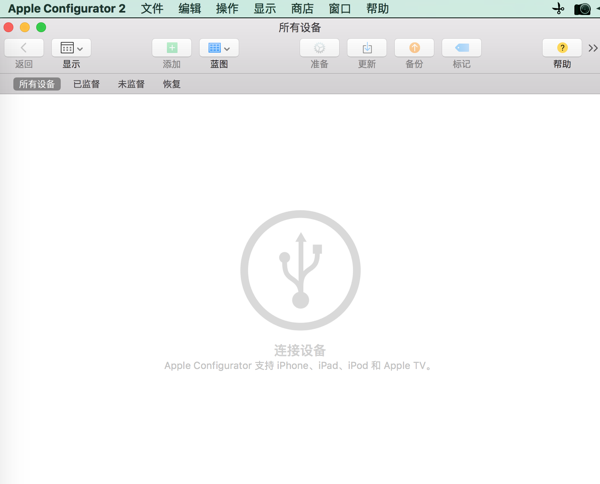
Task: Click the camera menu bar status icon
Action: click(582, 9)
